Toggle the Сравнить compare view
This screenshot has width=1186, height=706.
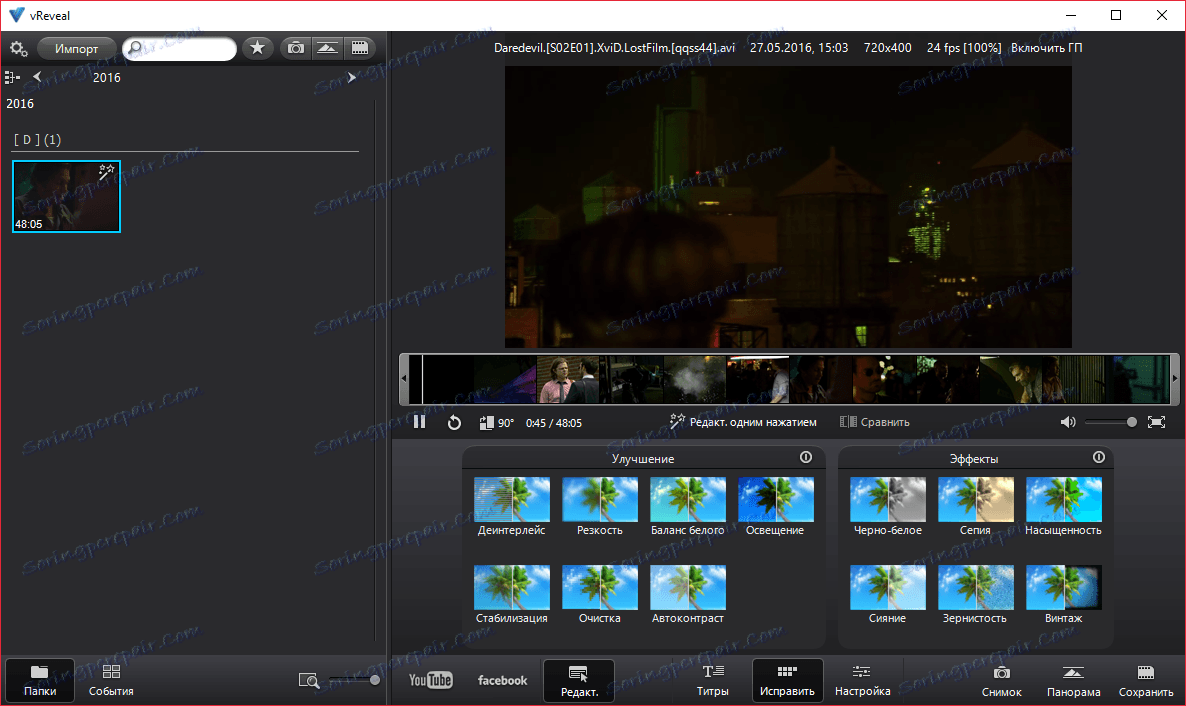[875, 422]
